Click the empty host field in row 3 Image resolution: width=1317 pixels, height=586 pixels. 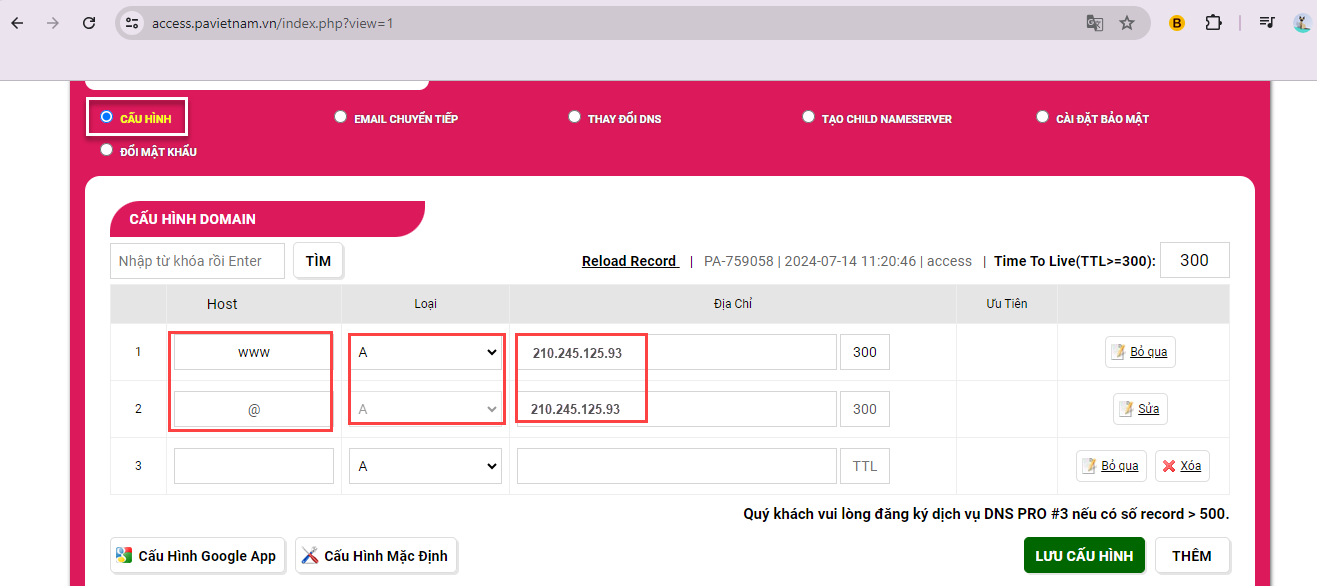(254, 466)
